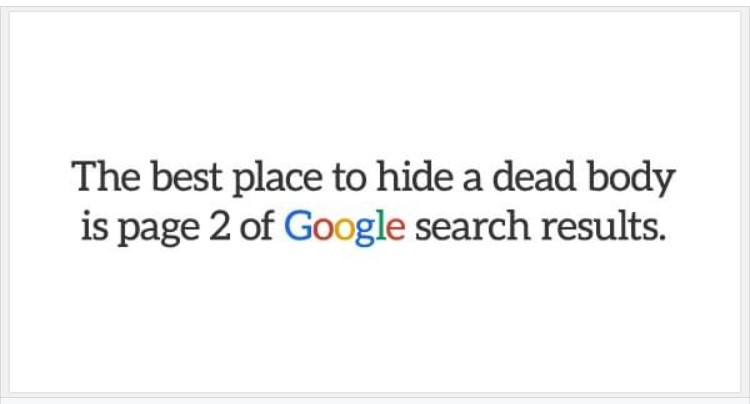Click the word "The" starting the quote
Viewport: 750px width, 404px height.
pyautogui.click(x=106, y=176)
